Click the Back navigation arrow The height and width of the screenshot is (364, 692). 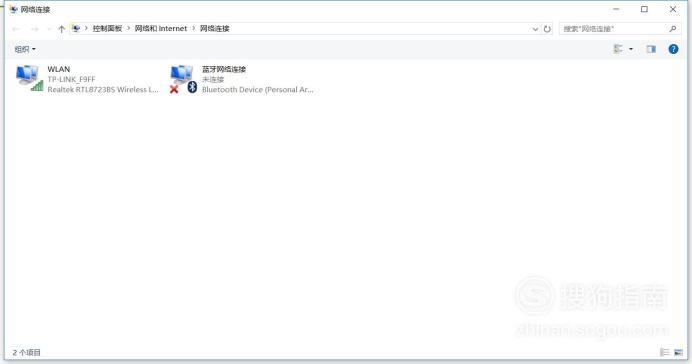(16, 29)
